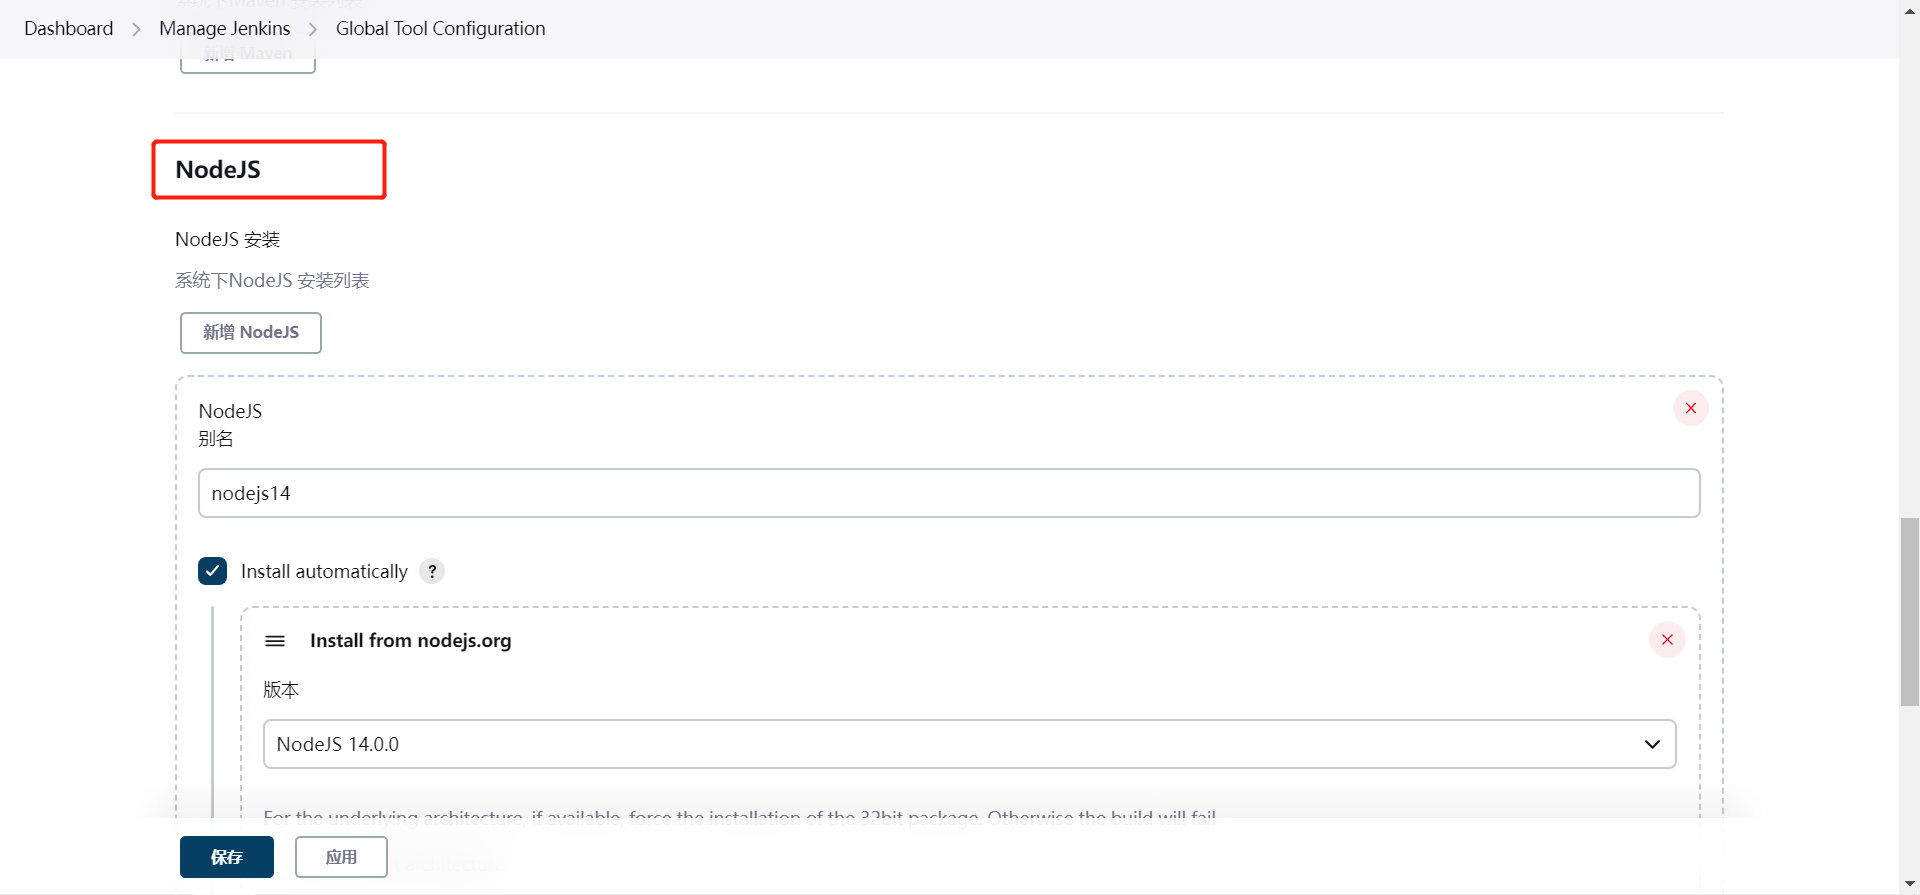This screenshot has width=1920, height=895.
Task: Go to Dashboard in the breadcrumb
Action: click(69, 29)
